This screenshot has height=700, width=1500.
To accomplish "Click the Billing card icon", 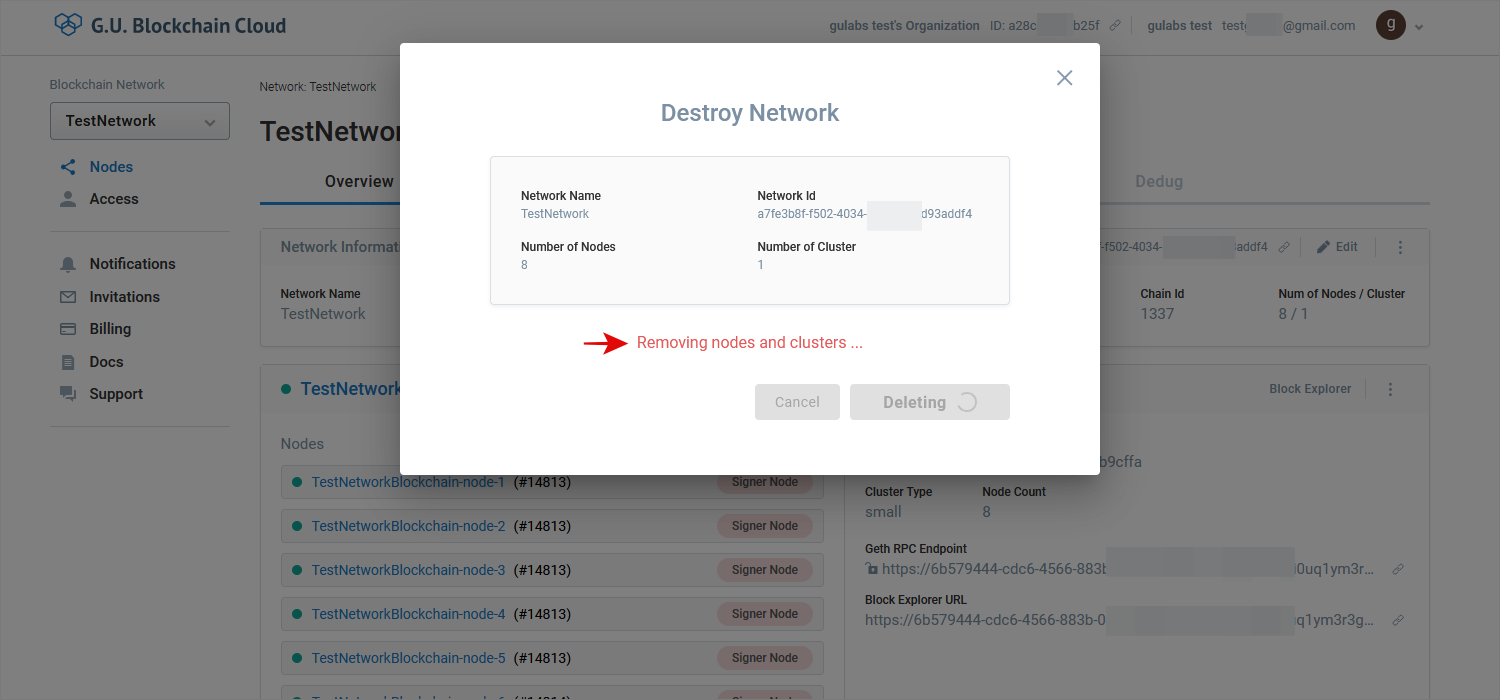I will [68, 329].
